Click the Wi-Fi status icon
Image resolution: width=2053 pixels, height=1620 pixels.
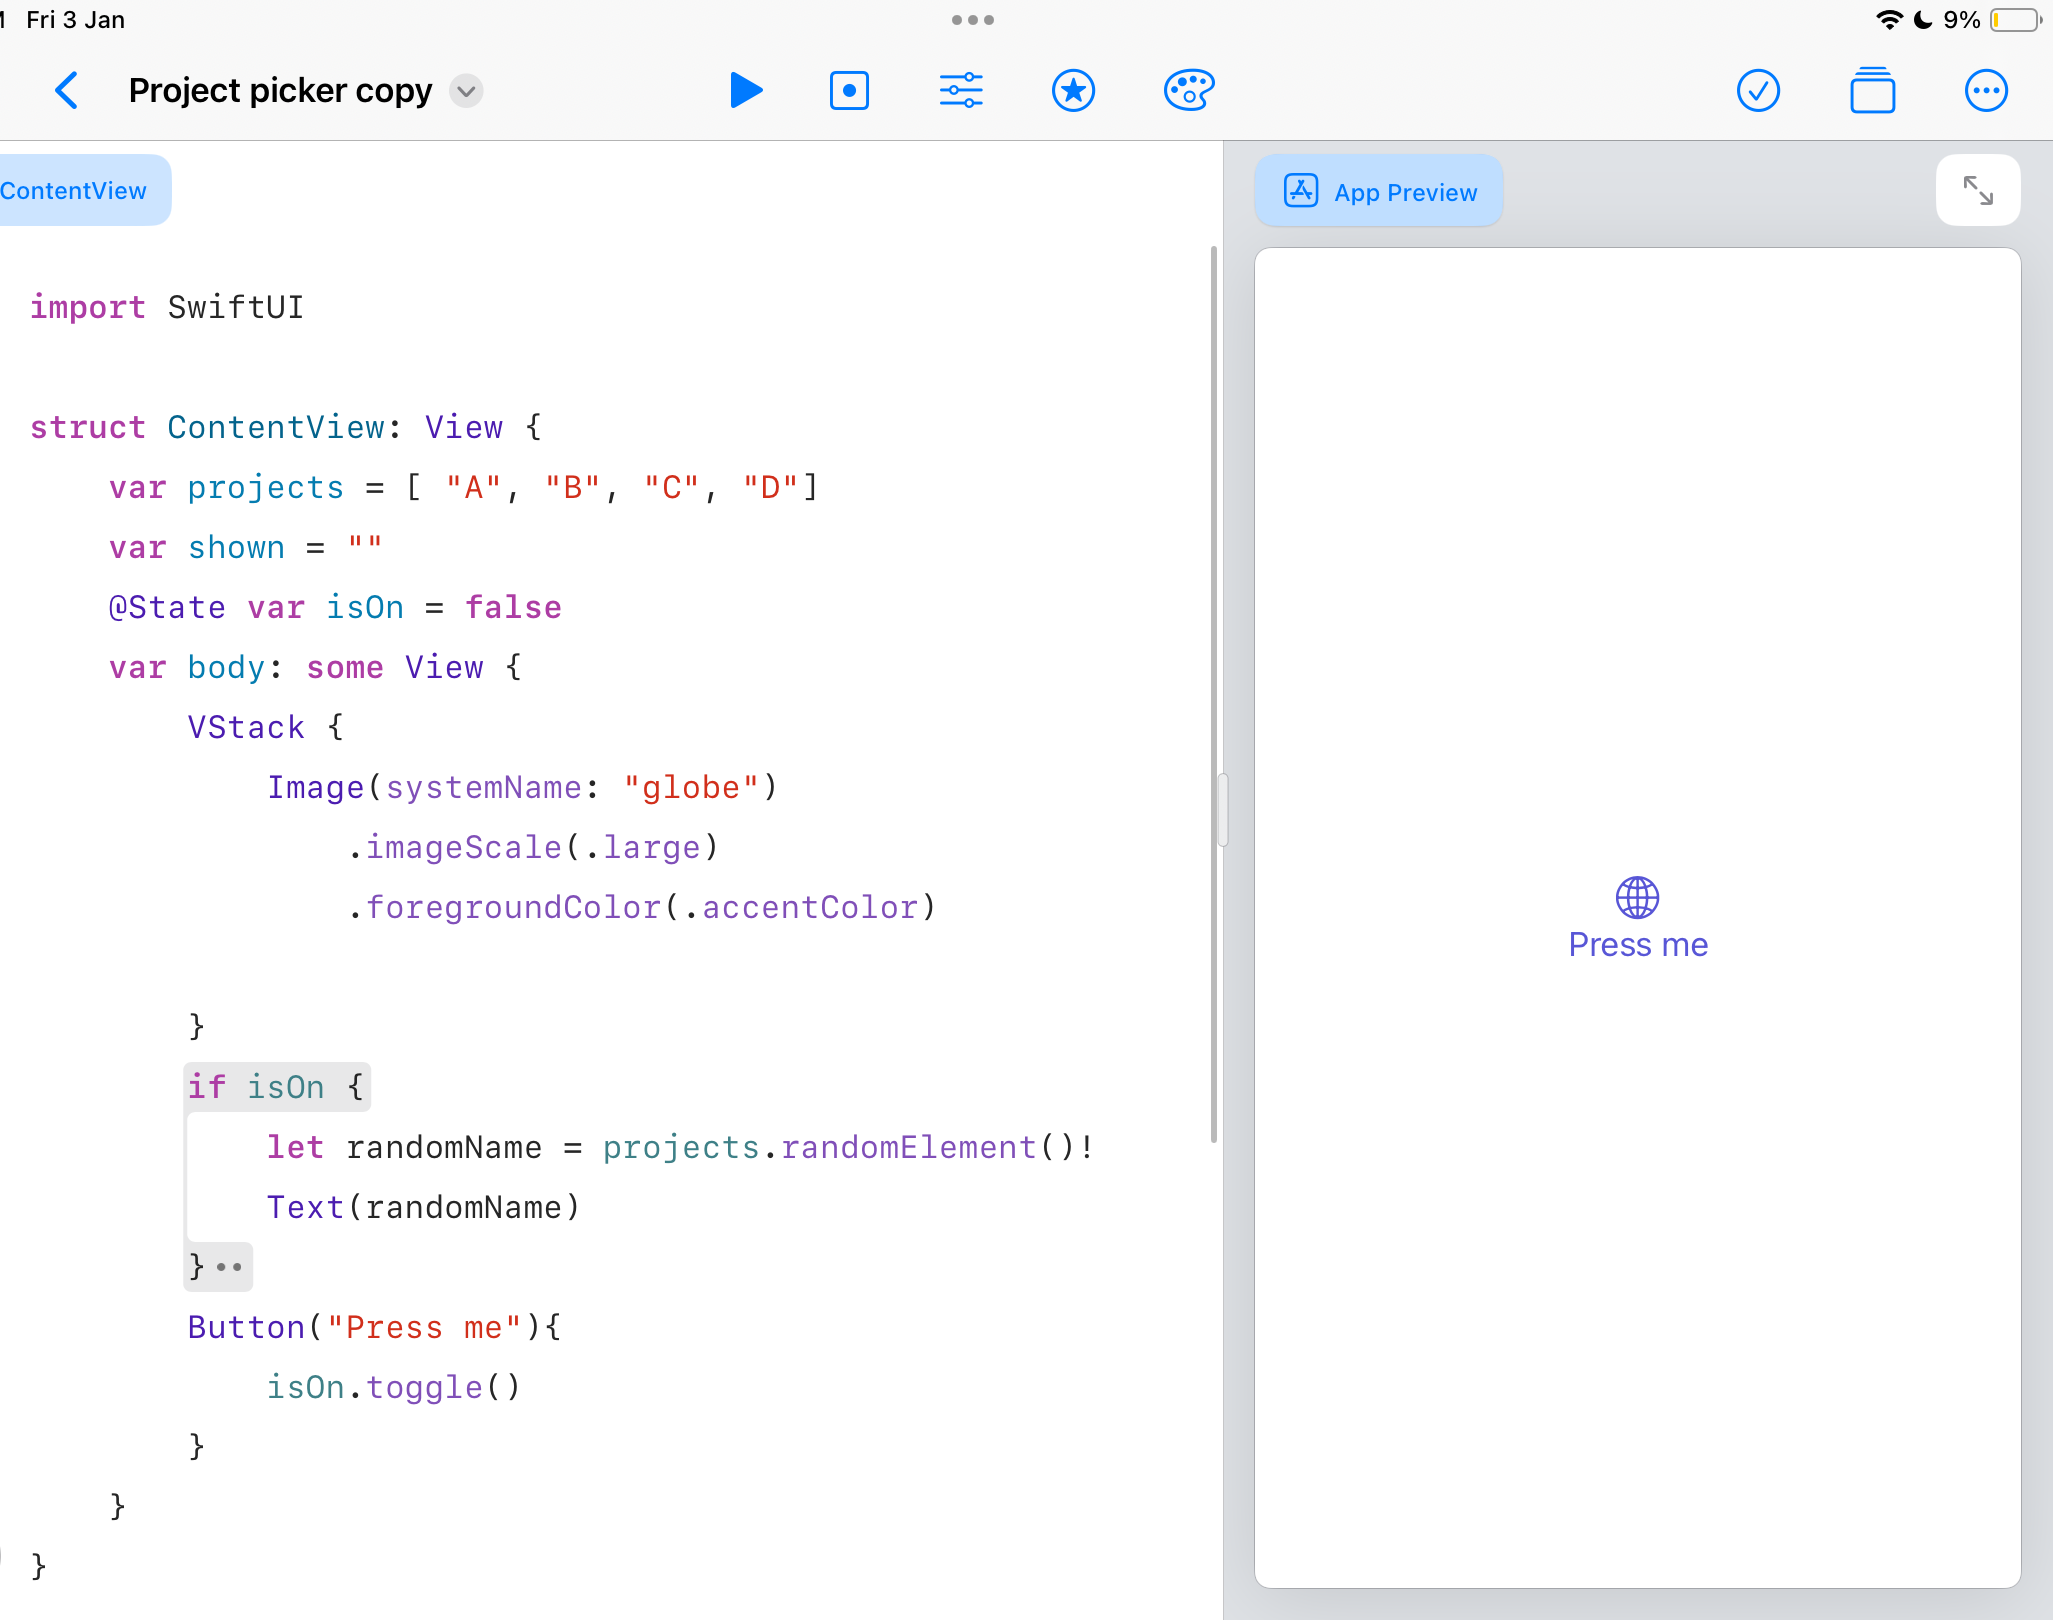1889,20
